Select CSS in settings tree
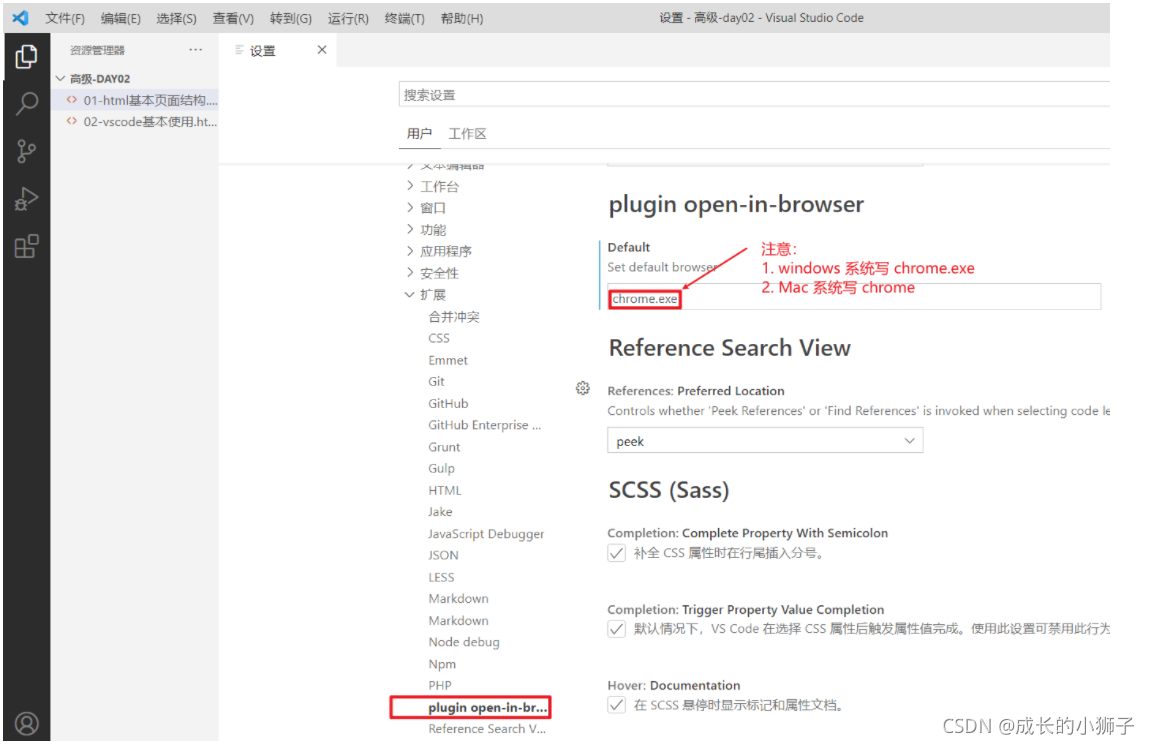The image size is (1149, 744). [x=439, y=338]
